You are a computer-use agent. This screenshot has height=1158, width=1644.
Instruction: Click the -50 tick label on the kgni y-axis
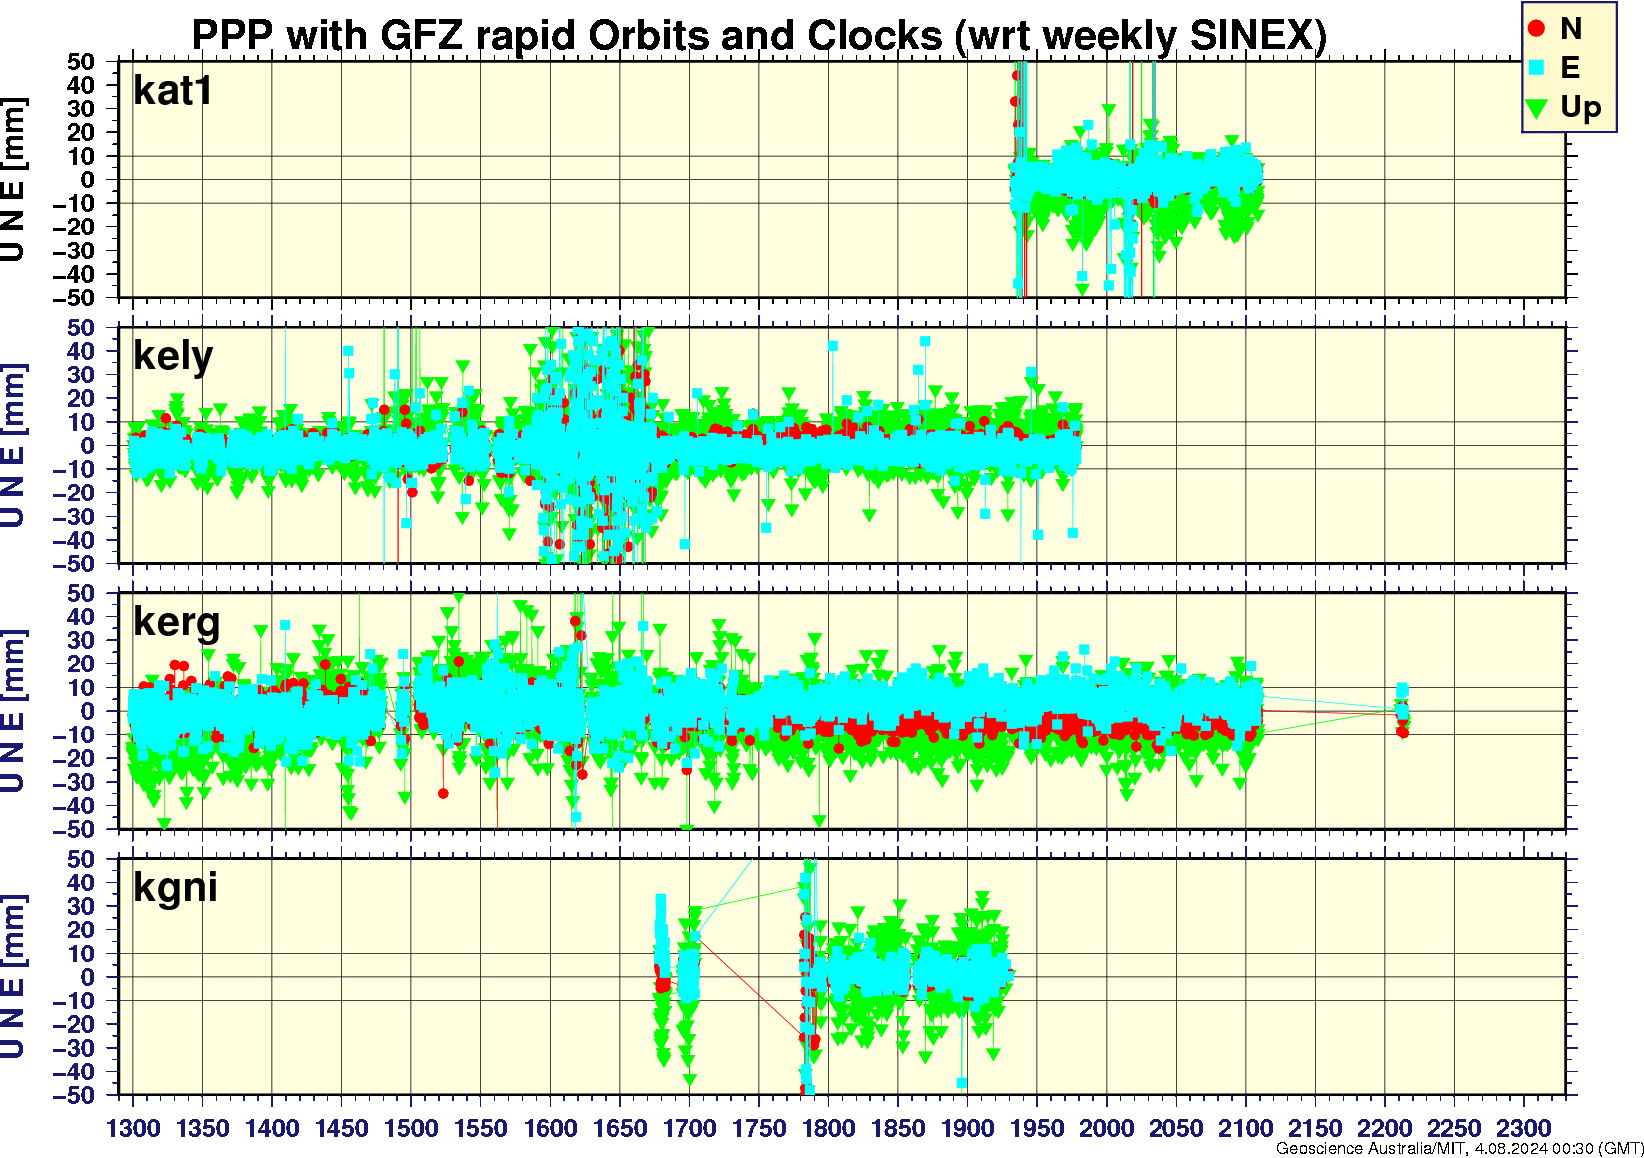[x=73, y=1095]
